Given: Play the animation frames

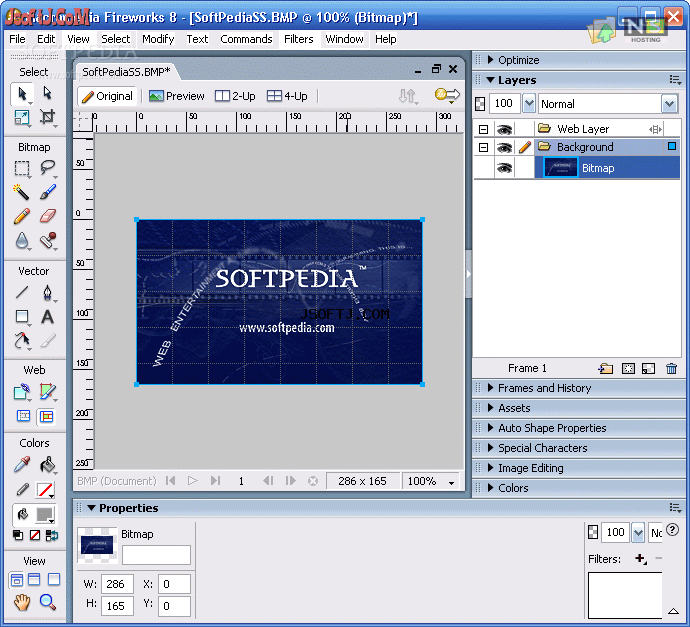Looking at the screenshot, I should [192, 481].
